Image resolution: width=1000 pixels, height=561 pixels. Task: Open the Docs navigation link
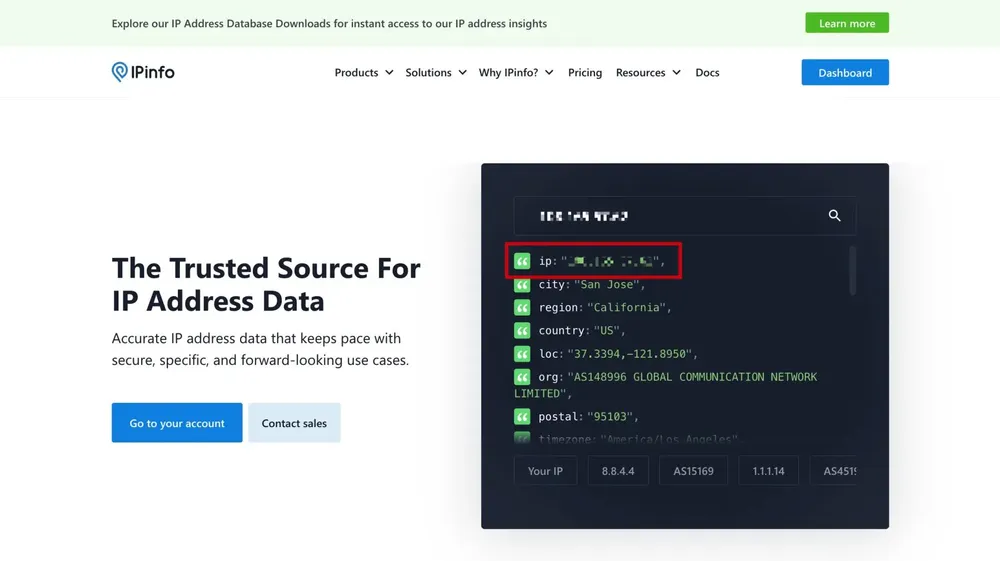707,73
